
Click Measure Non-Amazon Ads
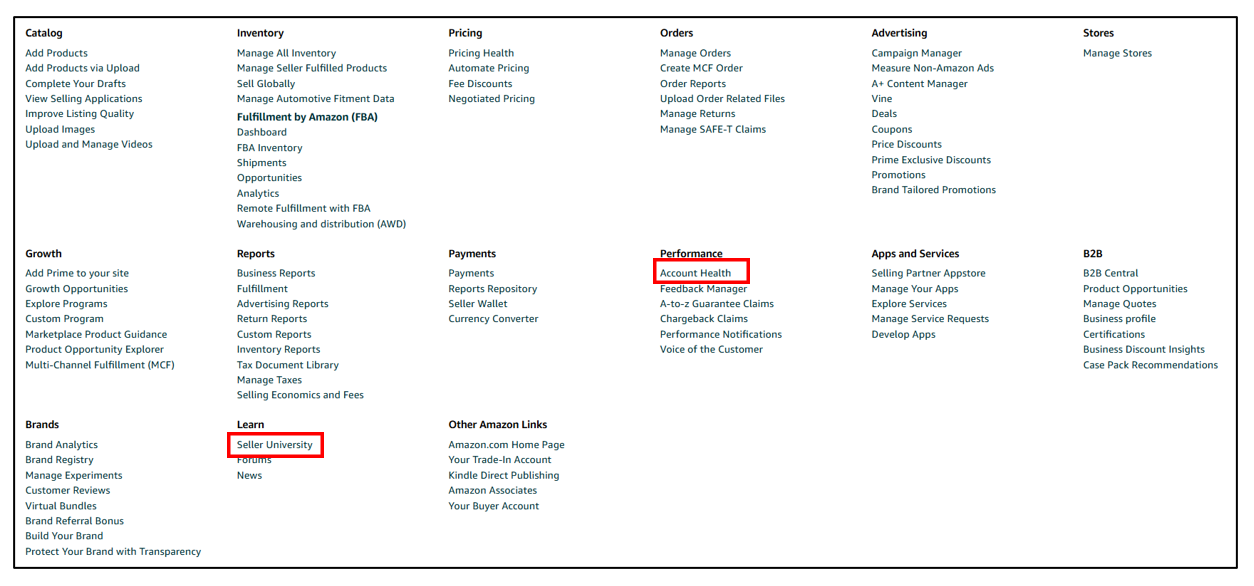coord(933,68)
